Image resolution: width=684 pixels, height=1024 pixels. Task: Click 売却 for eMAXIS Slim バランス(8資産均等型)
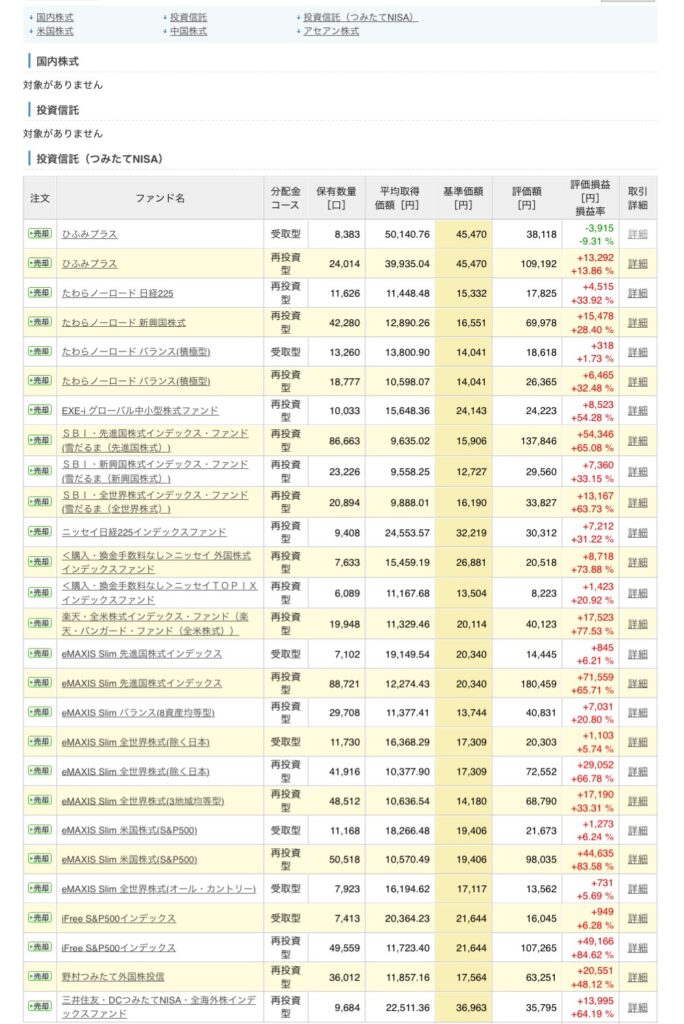(40, 712)
